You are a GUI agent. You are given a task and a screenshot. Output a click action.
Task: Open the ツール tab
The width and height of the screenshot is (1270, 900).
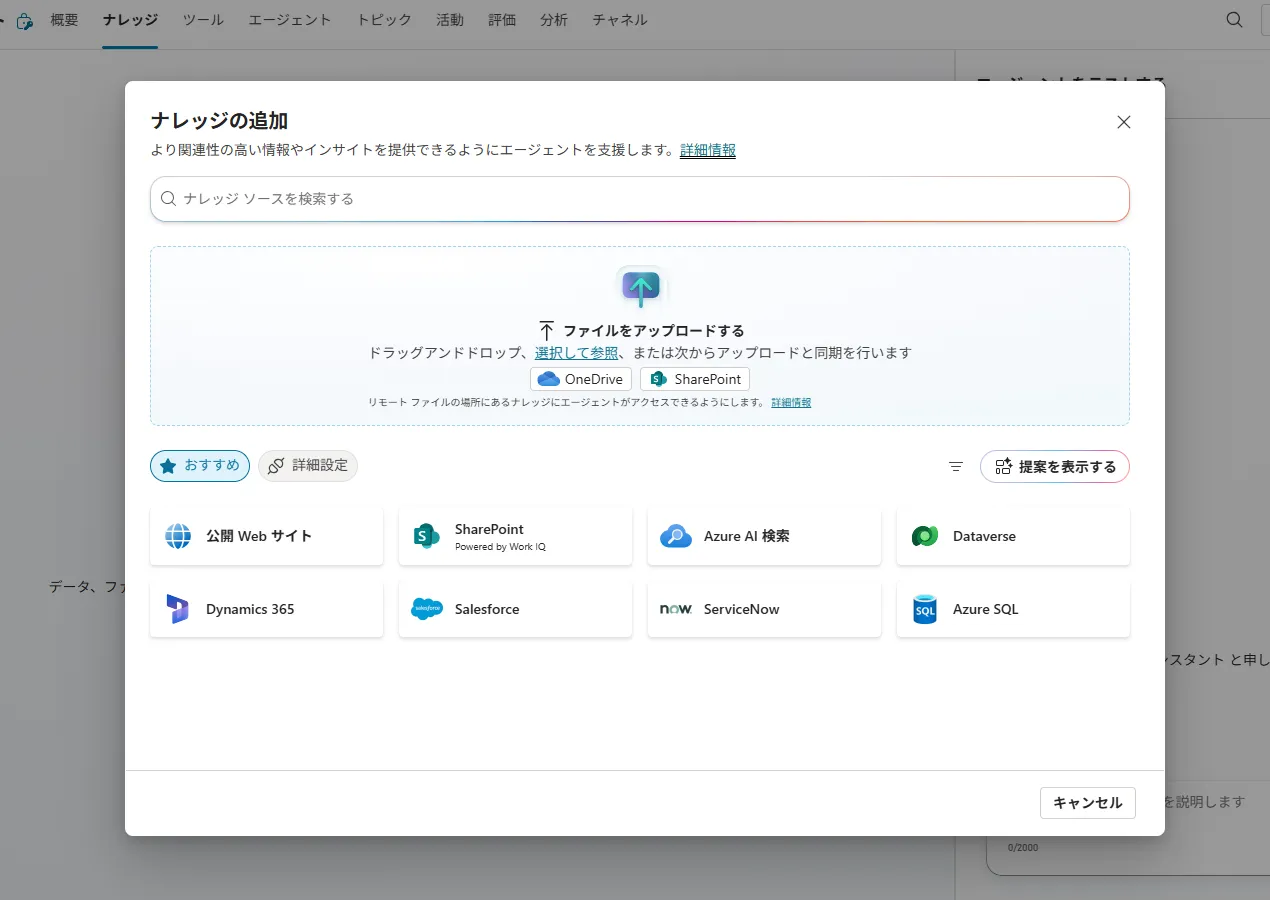click(203, 20)
